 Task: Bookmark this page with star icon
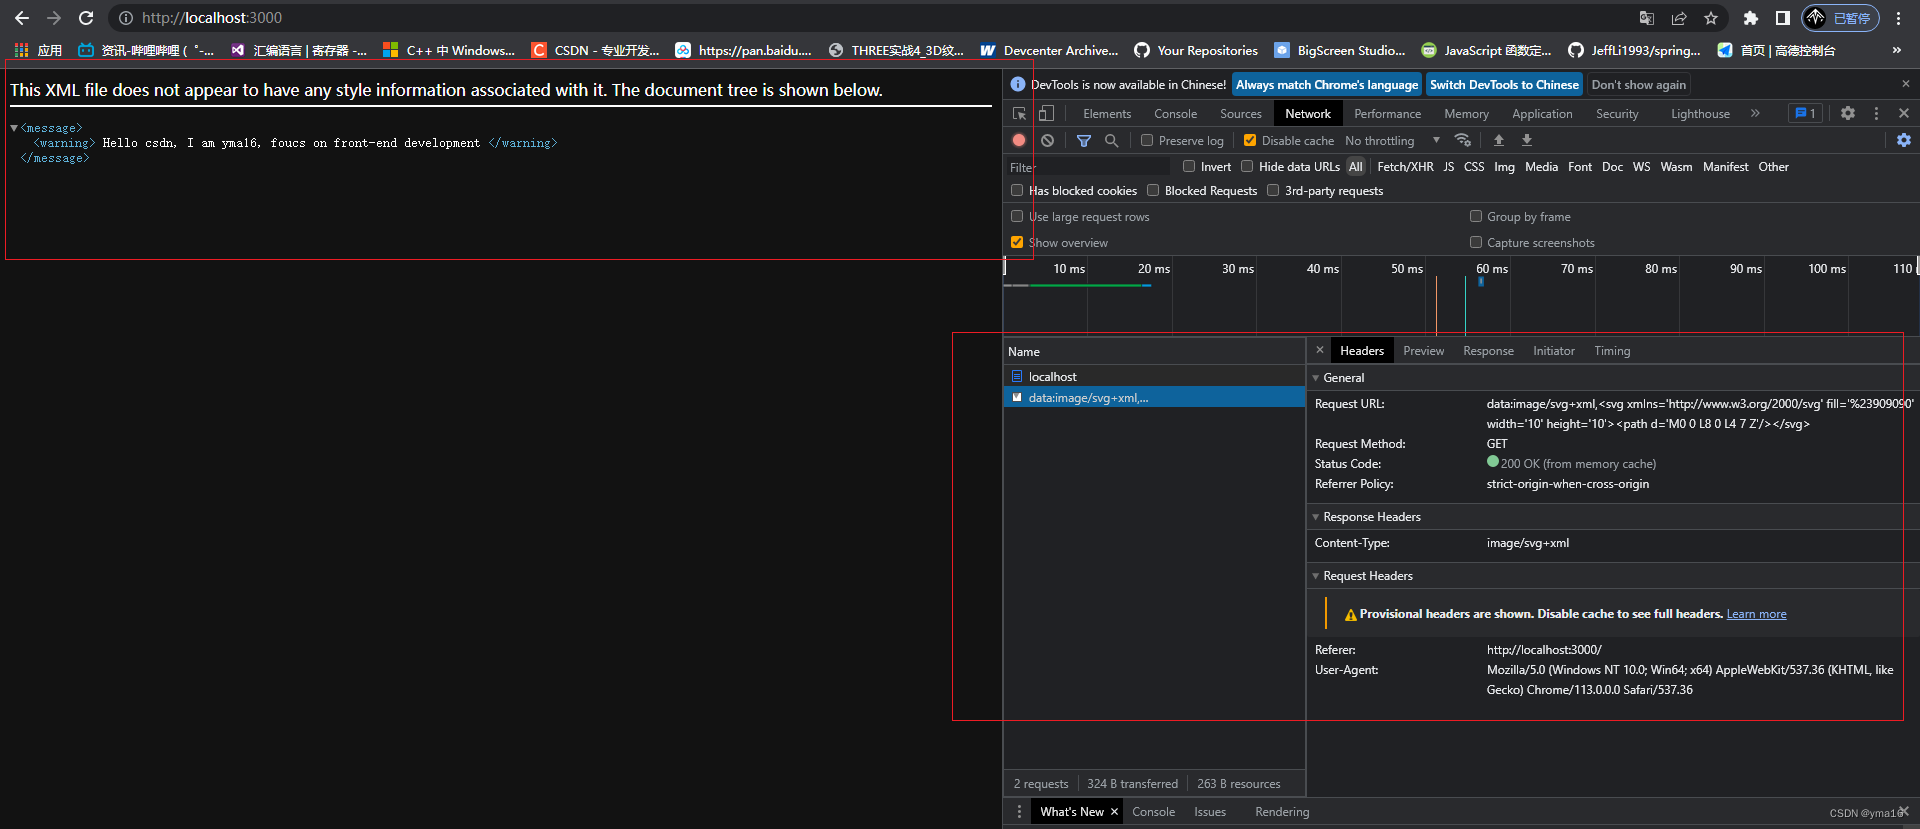point(1711,18)
